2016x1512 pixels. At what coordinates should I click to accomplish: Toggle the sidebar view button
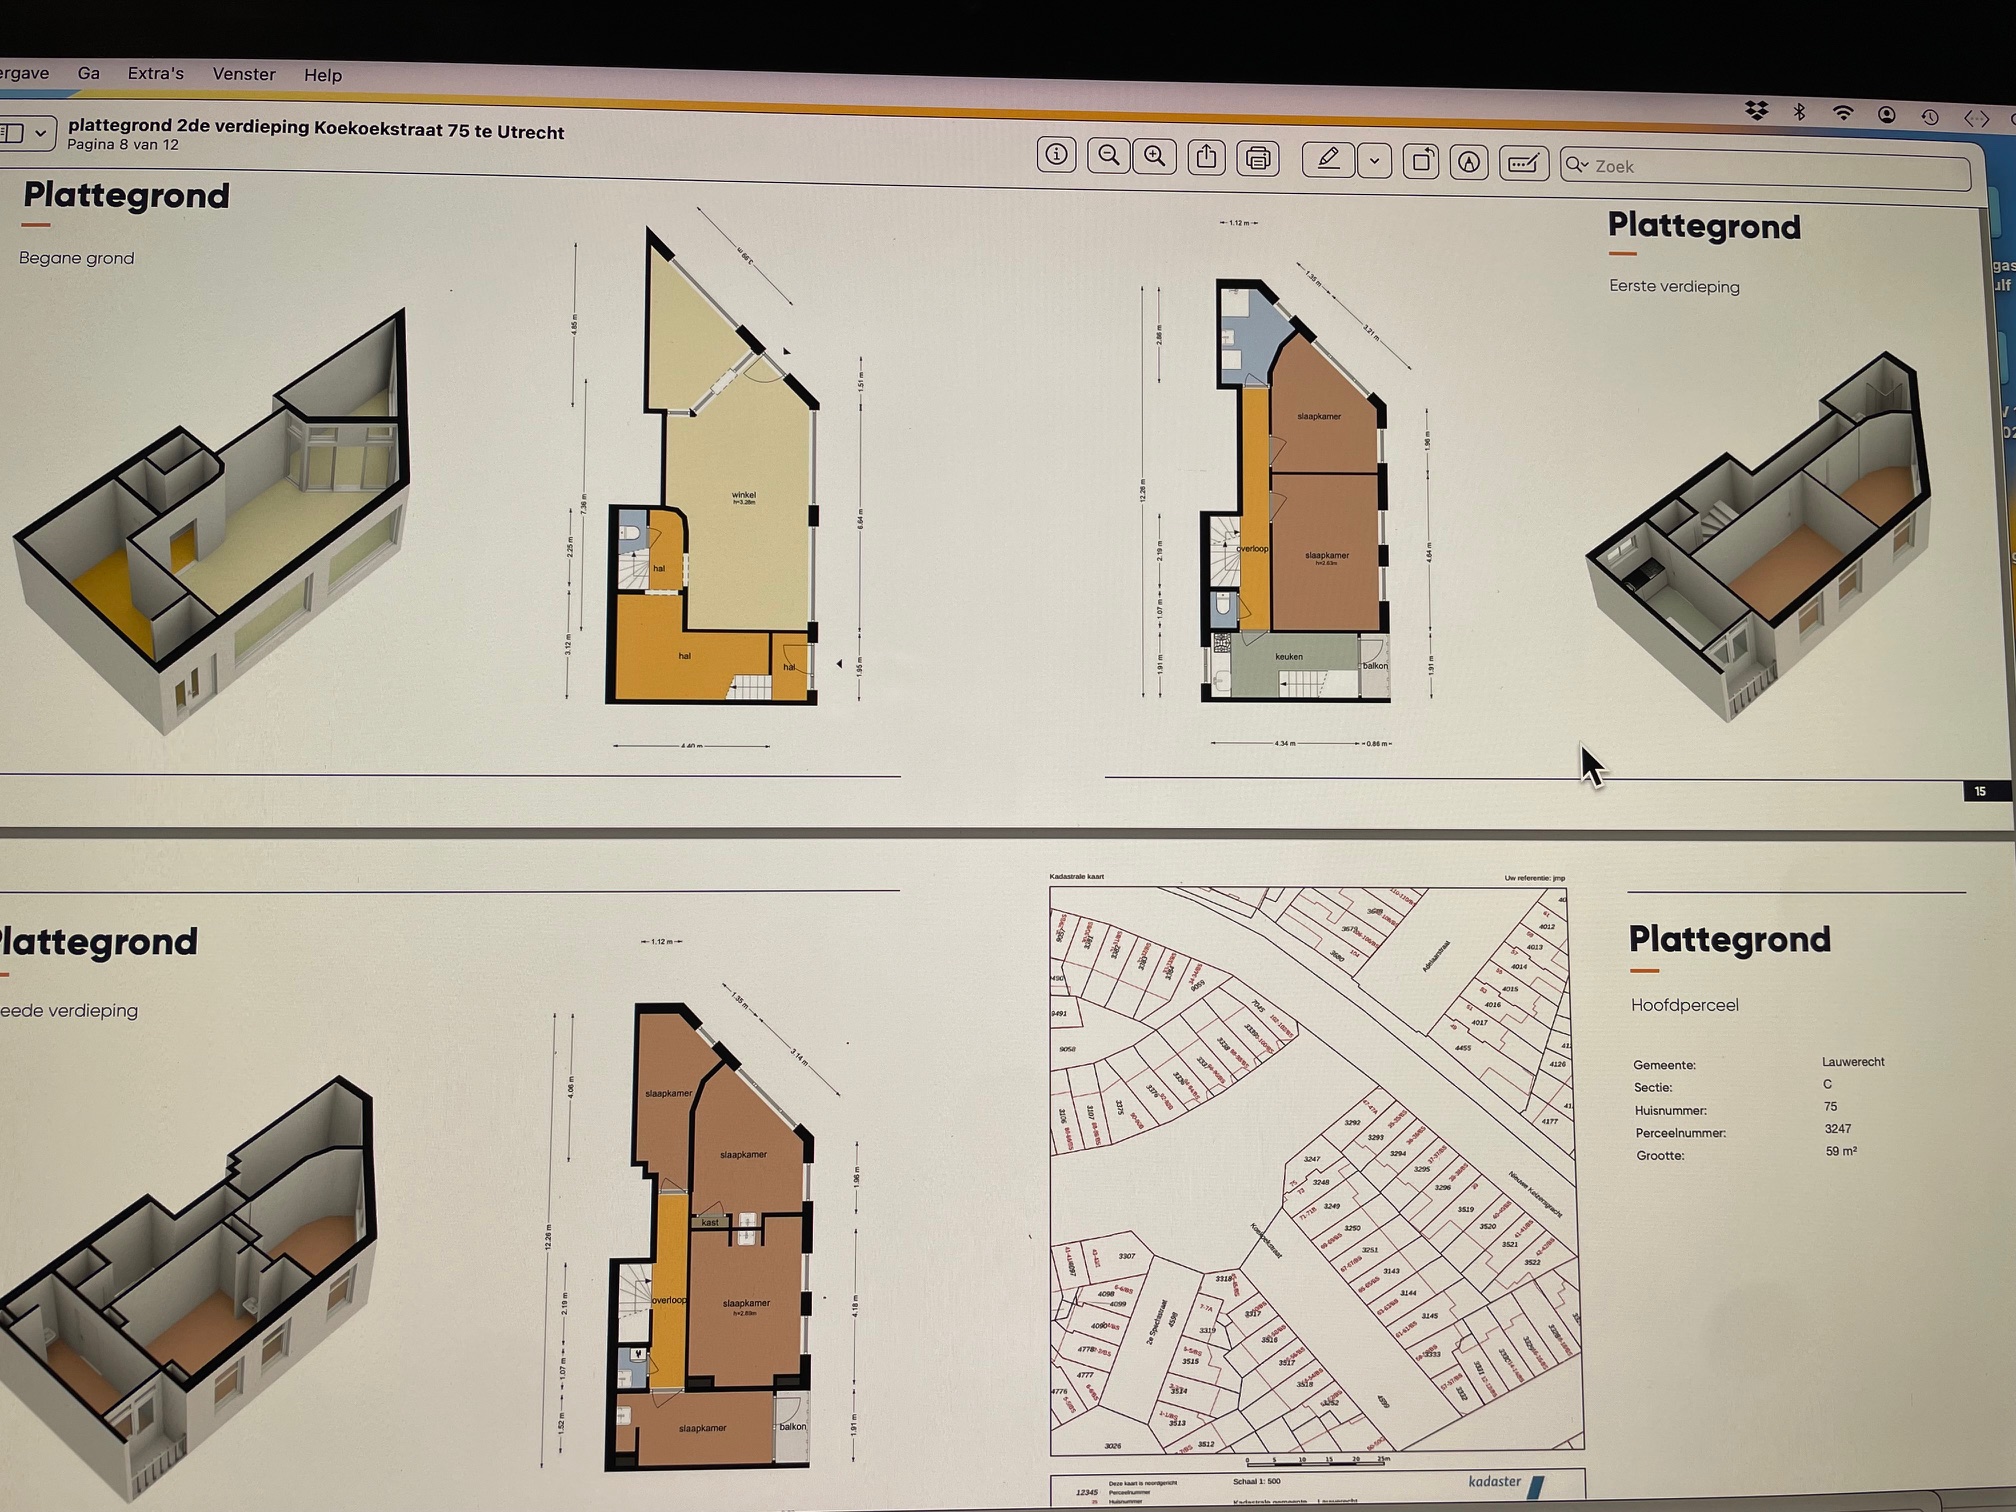pyautogui.click(x=12, y=133)
